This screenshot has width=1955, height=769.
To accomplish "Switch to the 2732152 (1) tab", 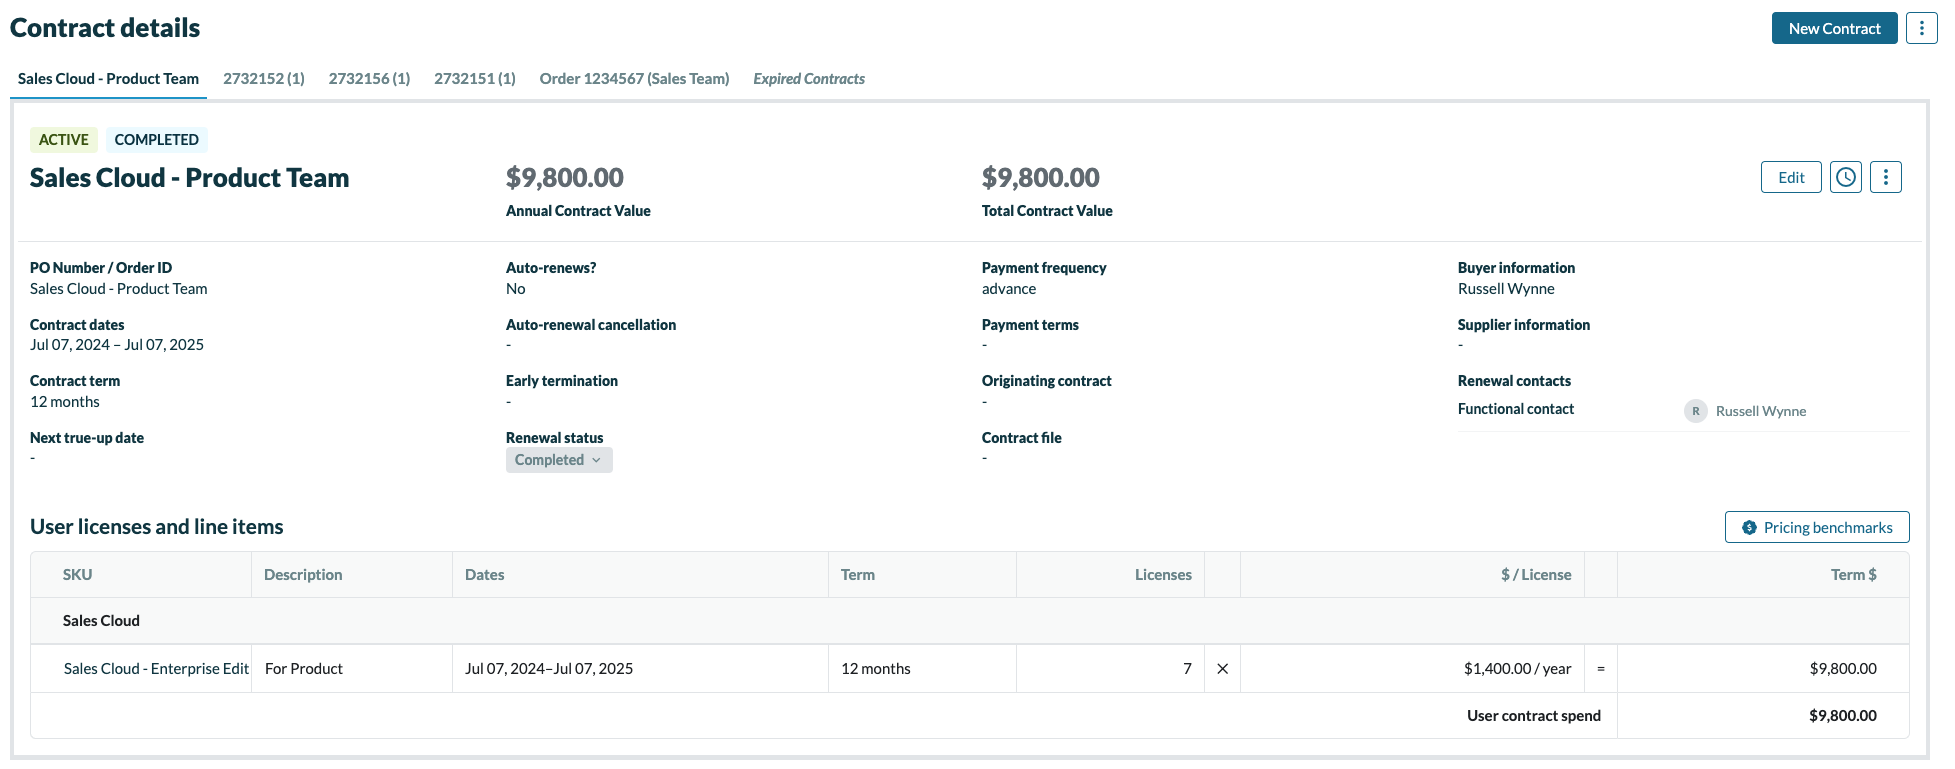I will tap(264, 79).
